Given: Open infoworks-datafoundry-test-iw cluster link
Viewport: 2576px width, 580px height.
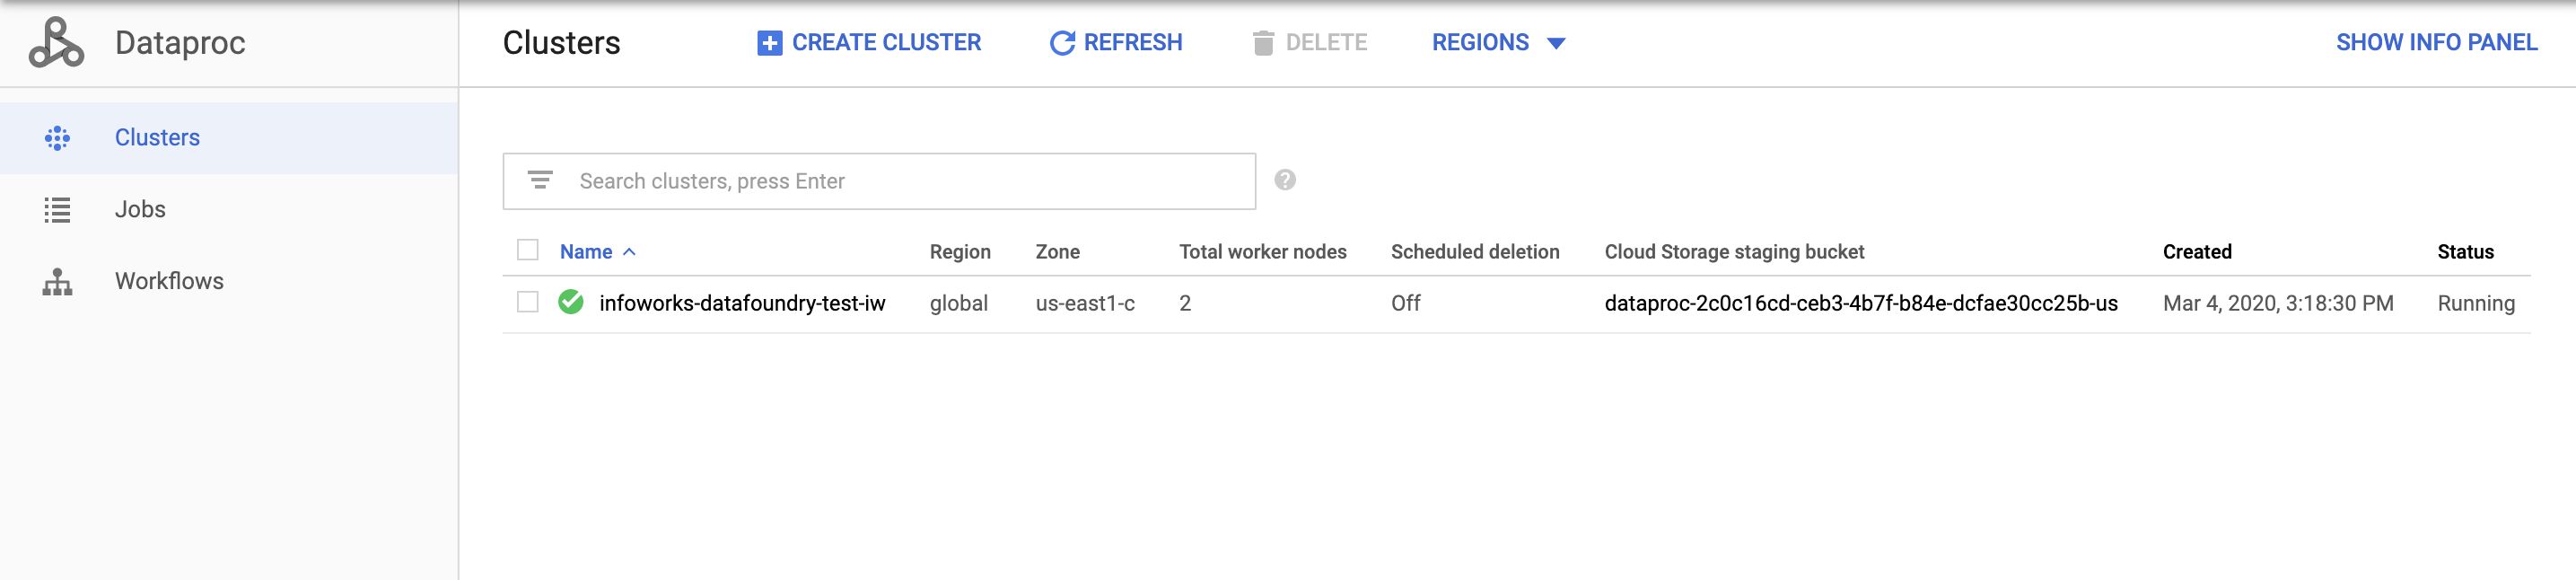Looking at the screenshot, I should [x=742, y=303].
